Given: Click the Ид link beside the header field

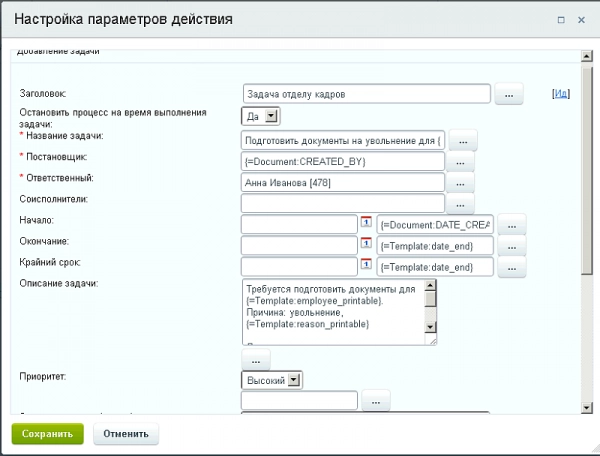Looking at the screenshot, I should pyautogui.click(x=560, y=94).
